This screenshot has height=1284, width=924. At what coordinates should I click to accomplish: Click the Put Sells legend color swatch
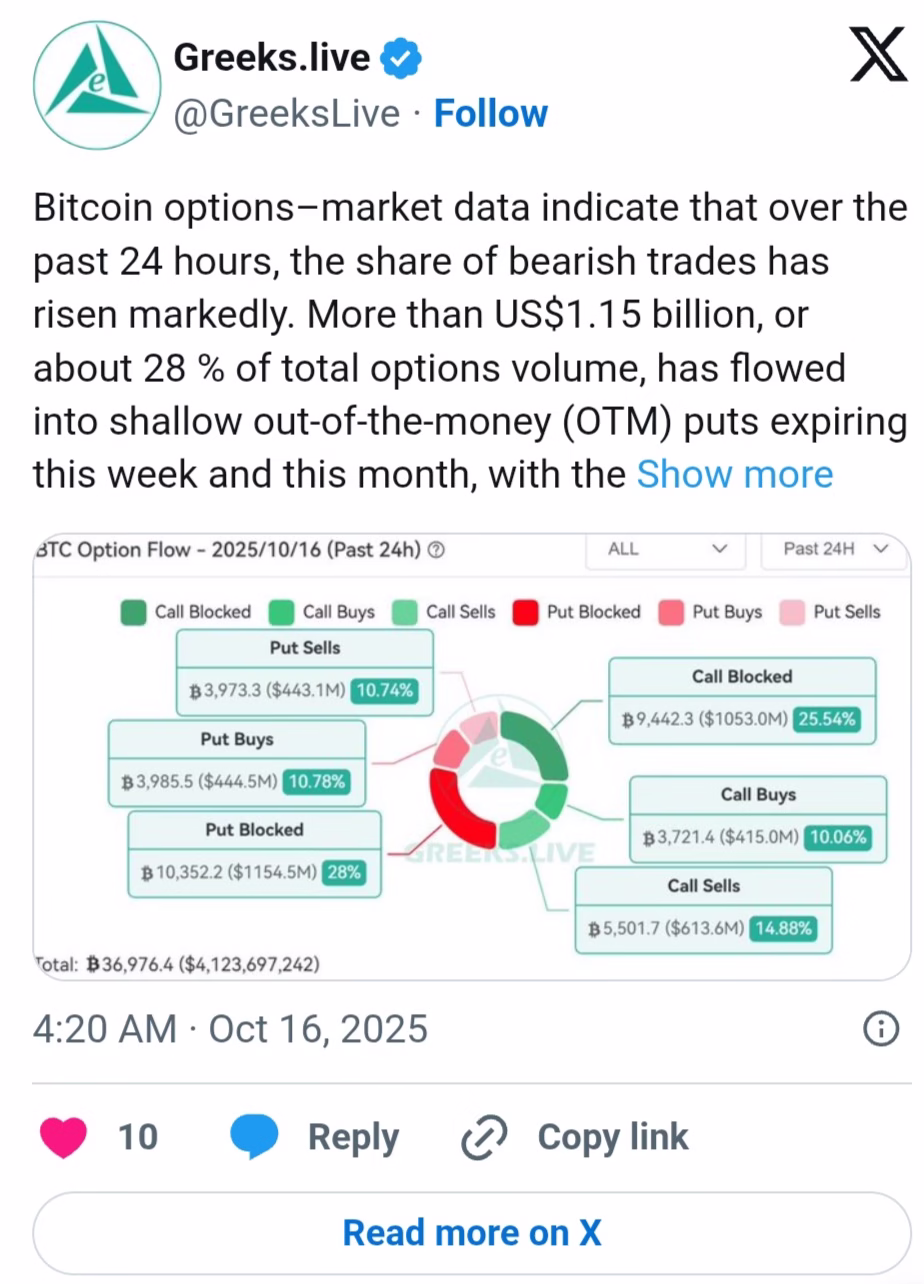point(792,612)
